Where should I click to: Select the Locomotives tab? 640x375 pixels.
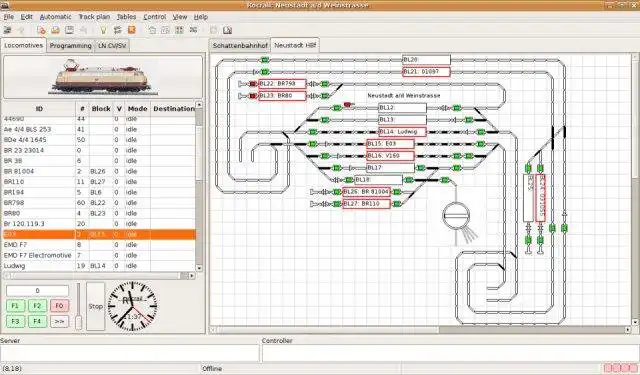pyautogui.click(x=24, y=45)
